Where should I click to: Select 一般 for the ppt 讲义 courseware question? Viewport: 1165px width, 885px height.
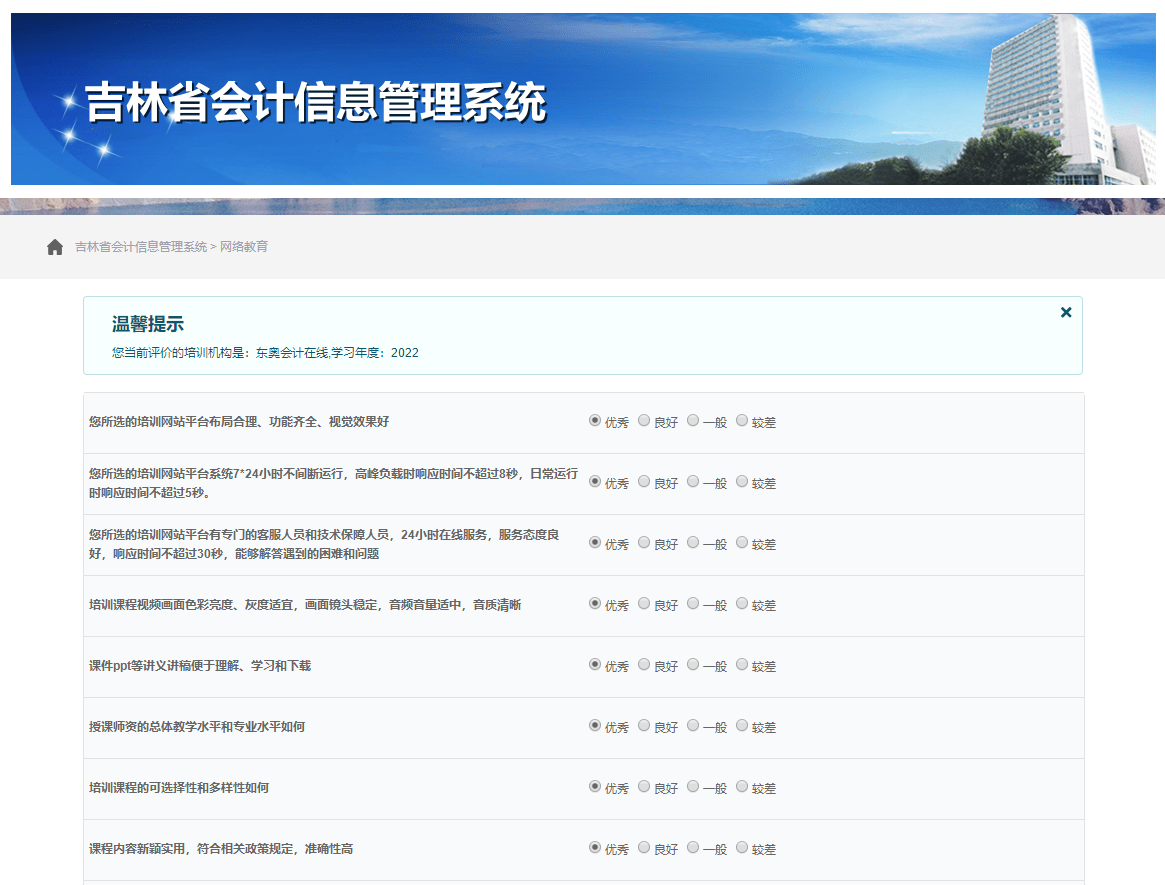692,664
